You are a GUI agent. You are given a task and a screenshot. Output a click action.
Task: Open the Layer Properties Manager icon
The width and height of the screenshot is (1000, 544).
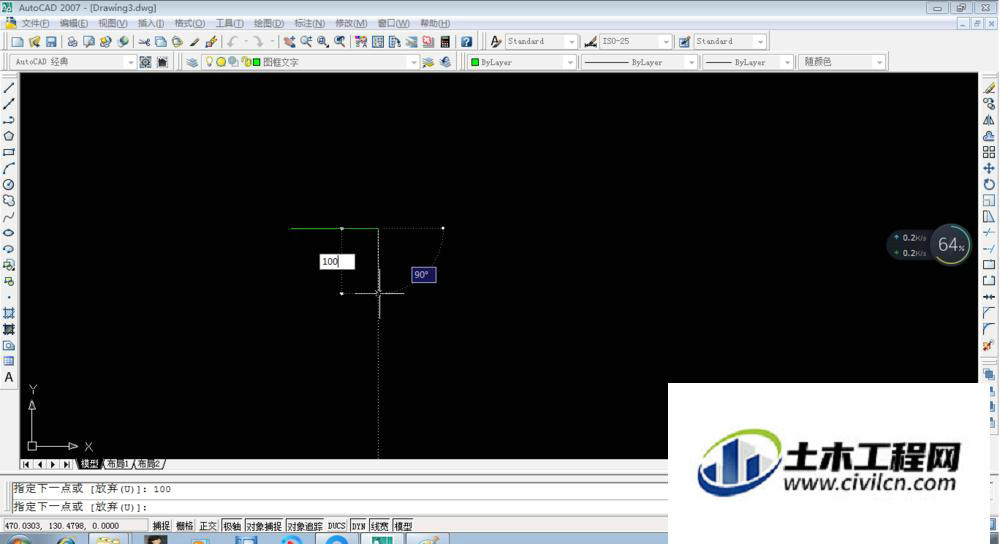tap(192, 62)
